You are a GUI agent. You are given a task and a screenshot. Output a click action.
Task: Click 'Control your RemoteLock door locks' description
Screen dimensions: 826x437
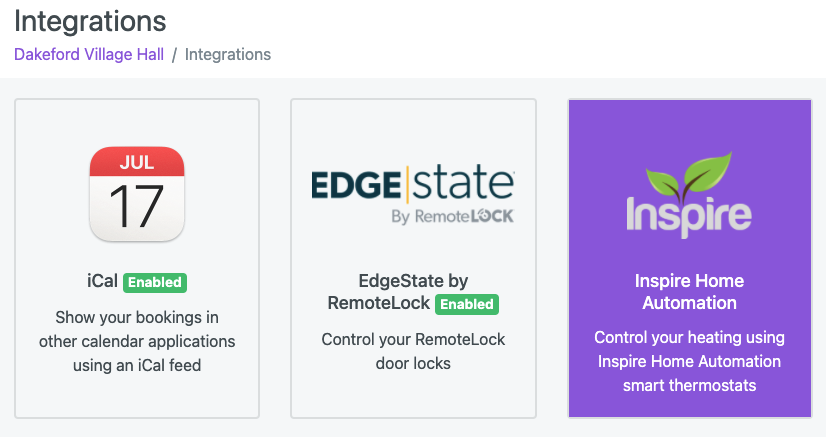(x=413, y=351)
